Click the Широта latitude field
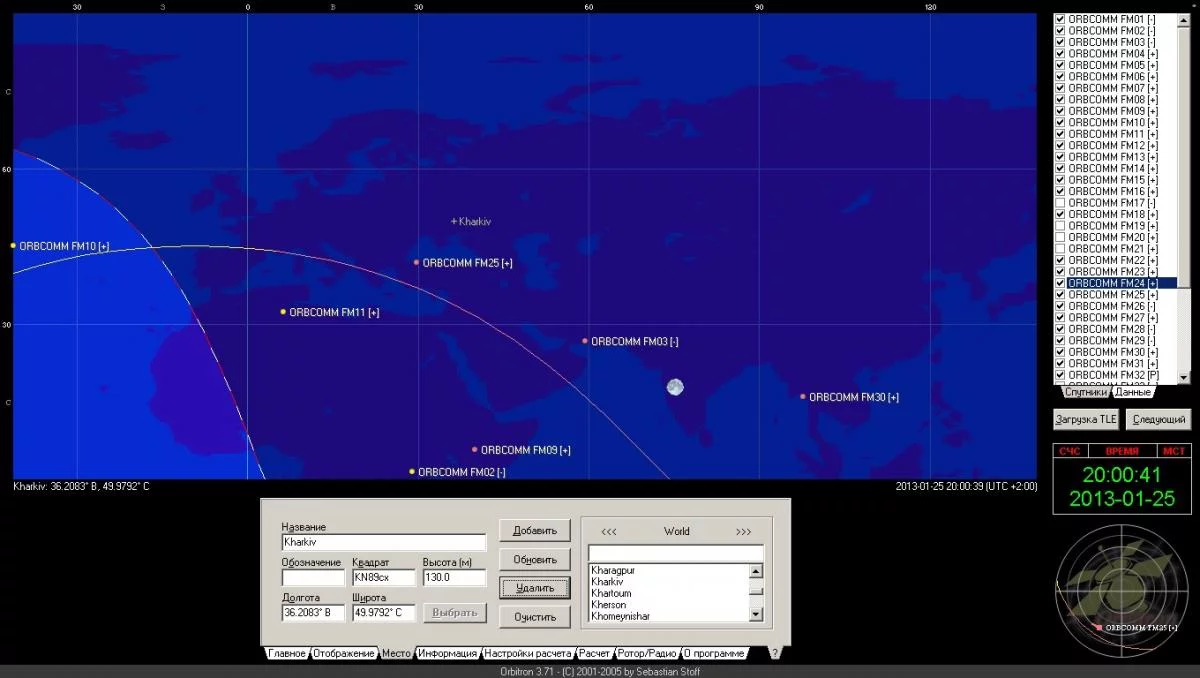The height and width of the screenshot is (678, 1200). pos(383,613)
